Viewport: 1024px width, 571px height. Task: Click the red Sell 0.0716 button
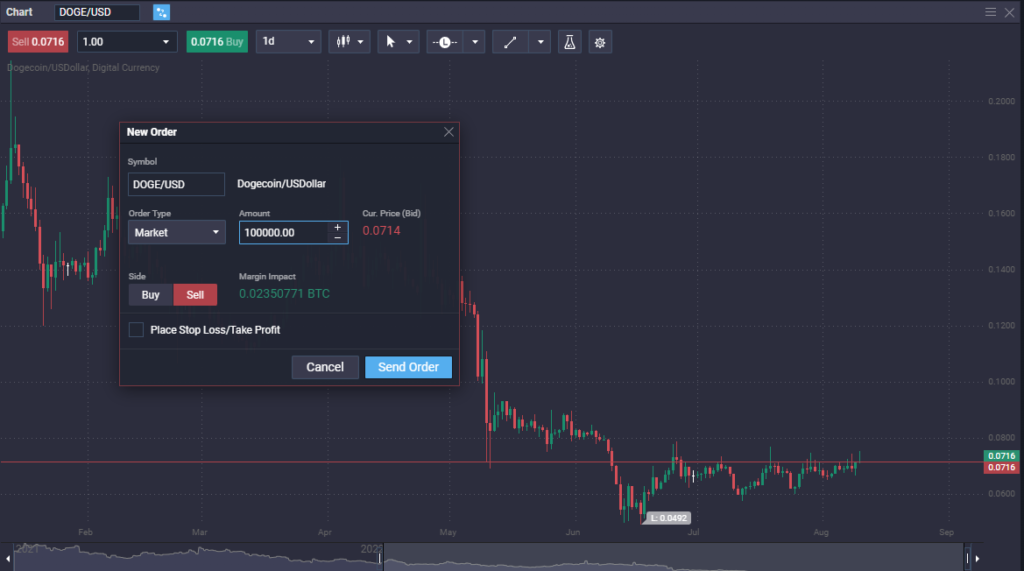(x=38, y=42)
